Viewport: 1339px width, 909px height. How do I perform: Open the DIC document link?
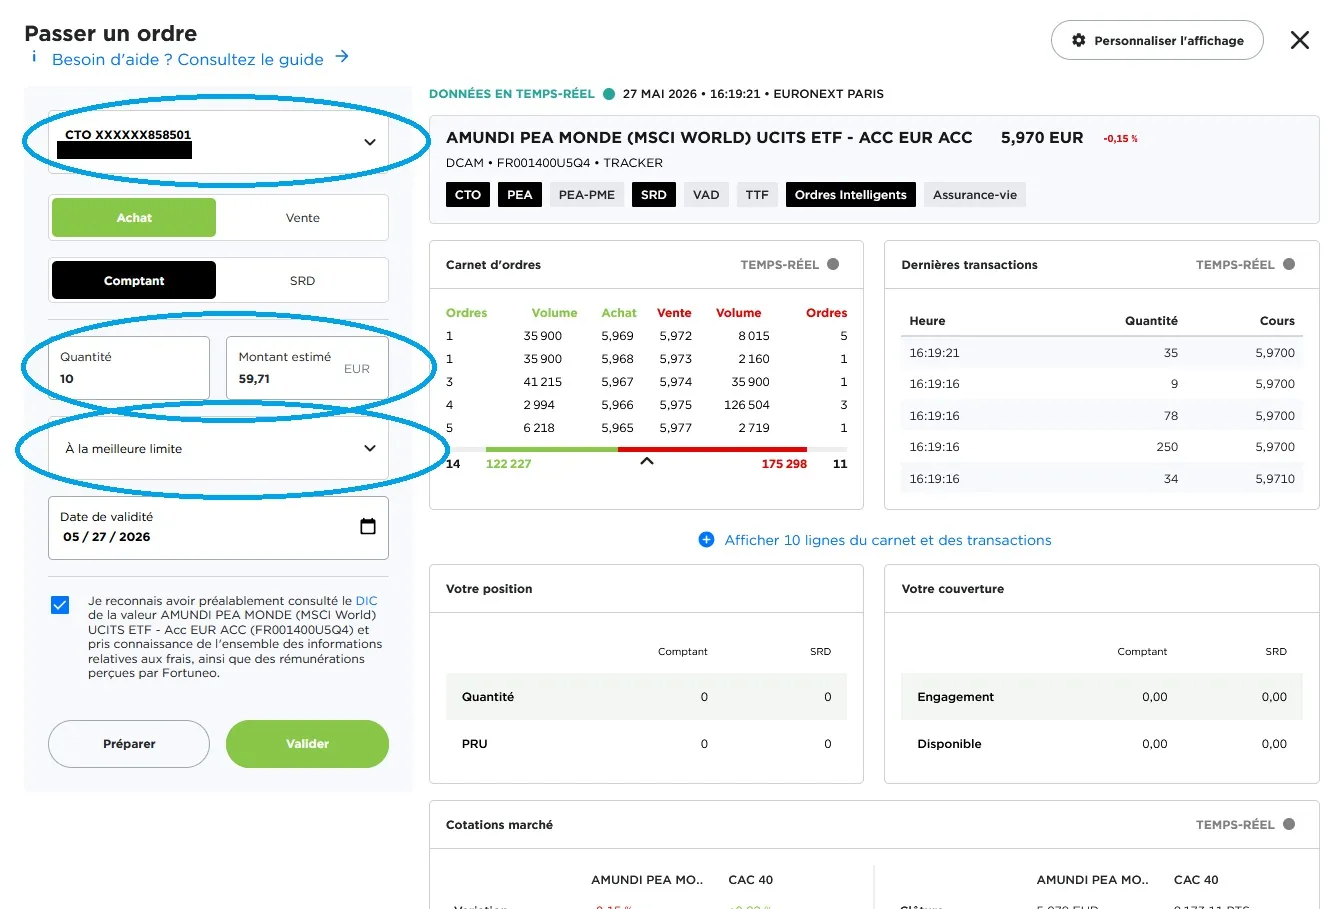tap(367, 601)
